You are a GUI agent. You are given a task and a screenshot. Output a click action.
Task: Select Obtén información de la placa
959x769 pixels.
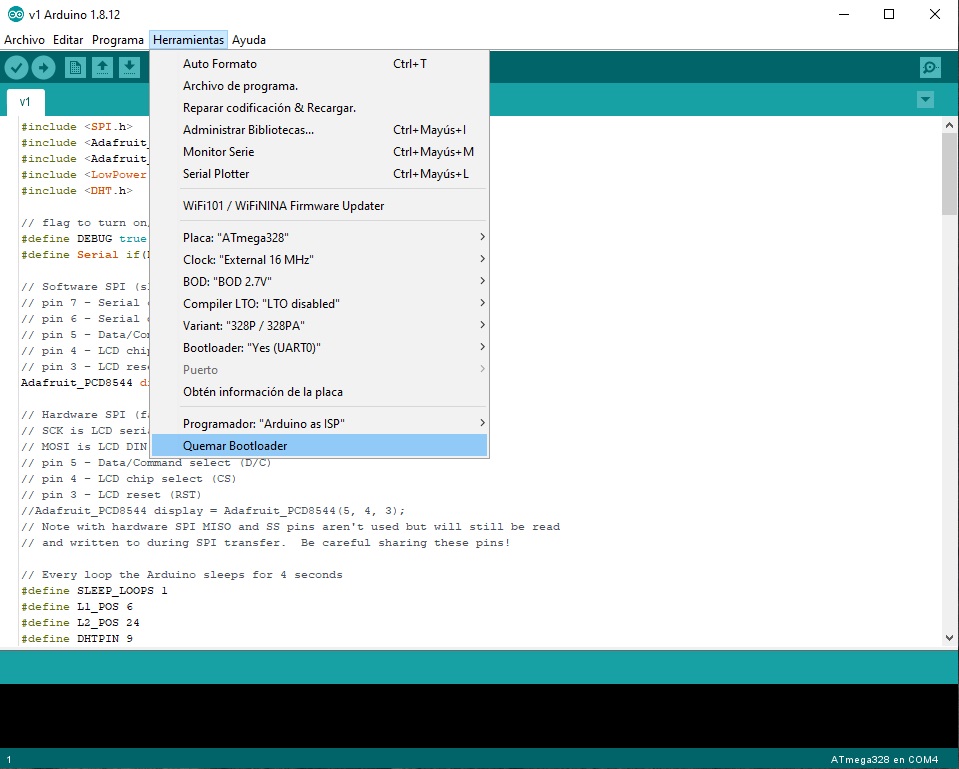319,392
